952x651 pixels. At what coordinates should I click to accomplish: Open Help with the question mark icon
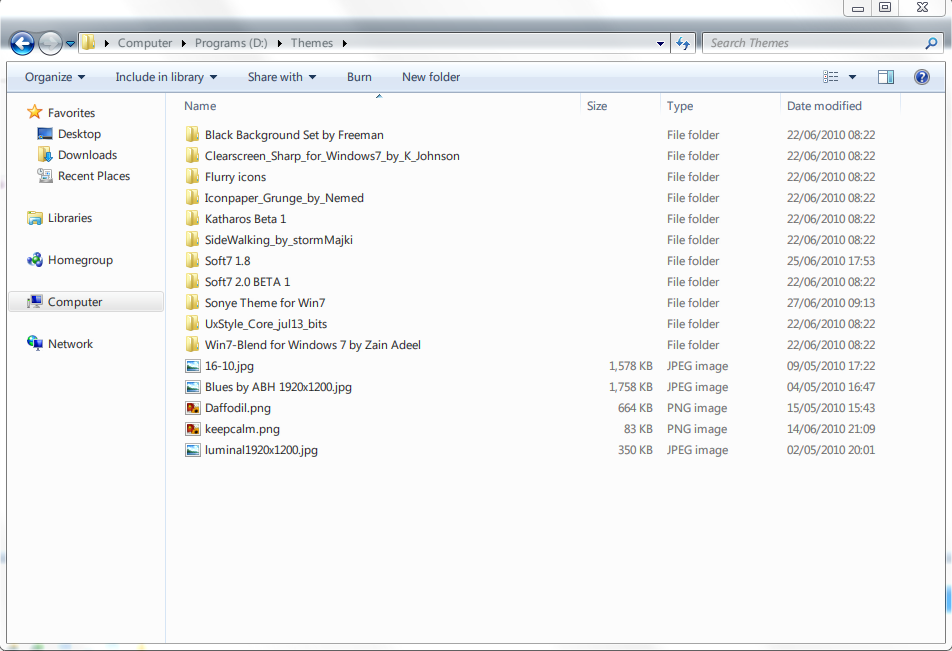[921, 77]
